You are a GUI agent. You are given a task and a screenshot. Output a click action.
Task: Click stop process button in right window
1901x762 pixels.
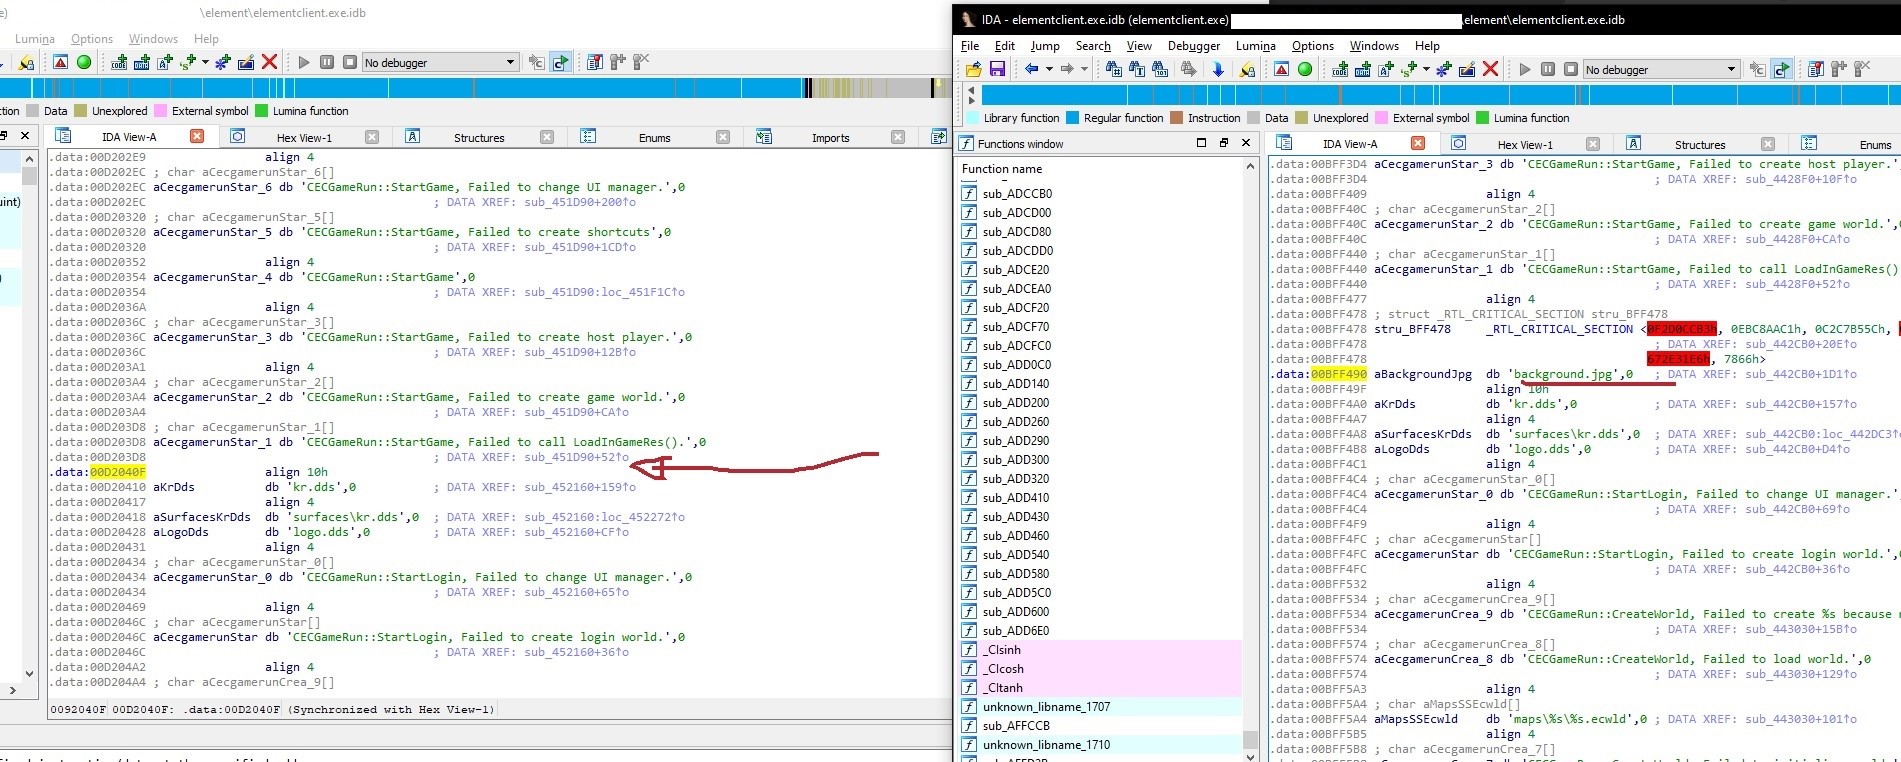(1571, 69)
